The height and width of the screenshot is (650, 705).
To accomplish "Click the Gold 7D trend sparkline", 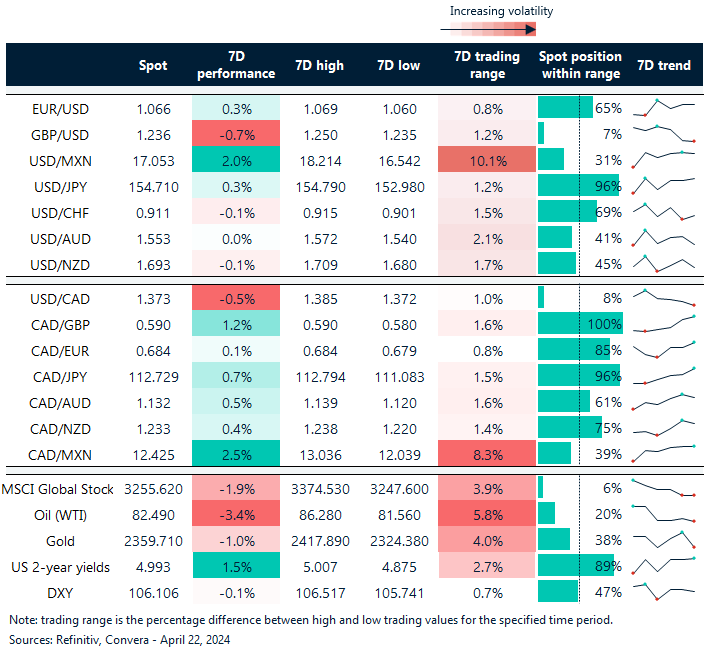I will tap(664, 538).
